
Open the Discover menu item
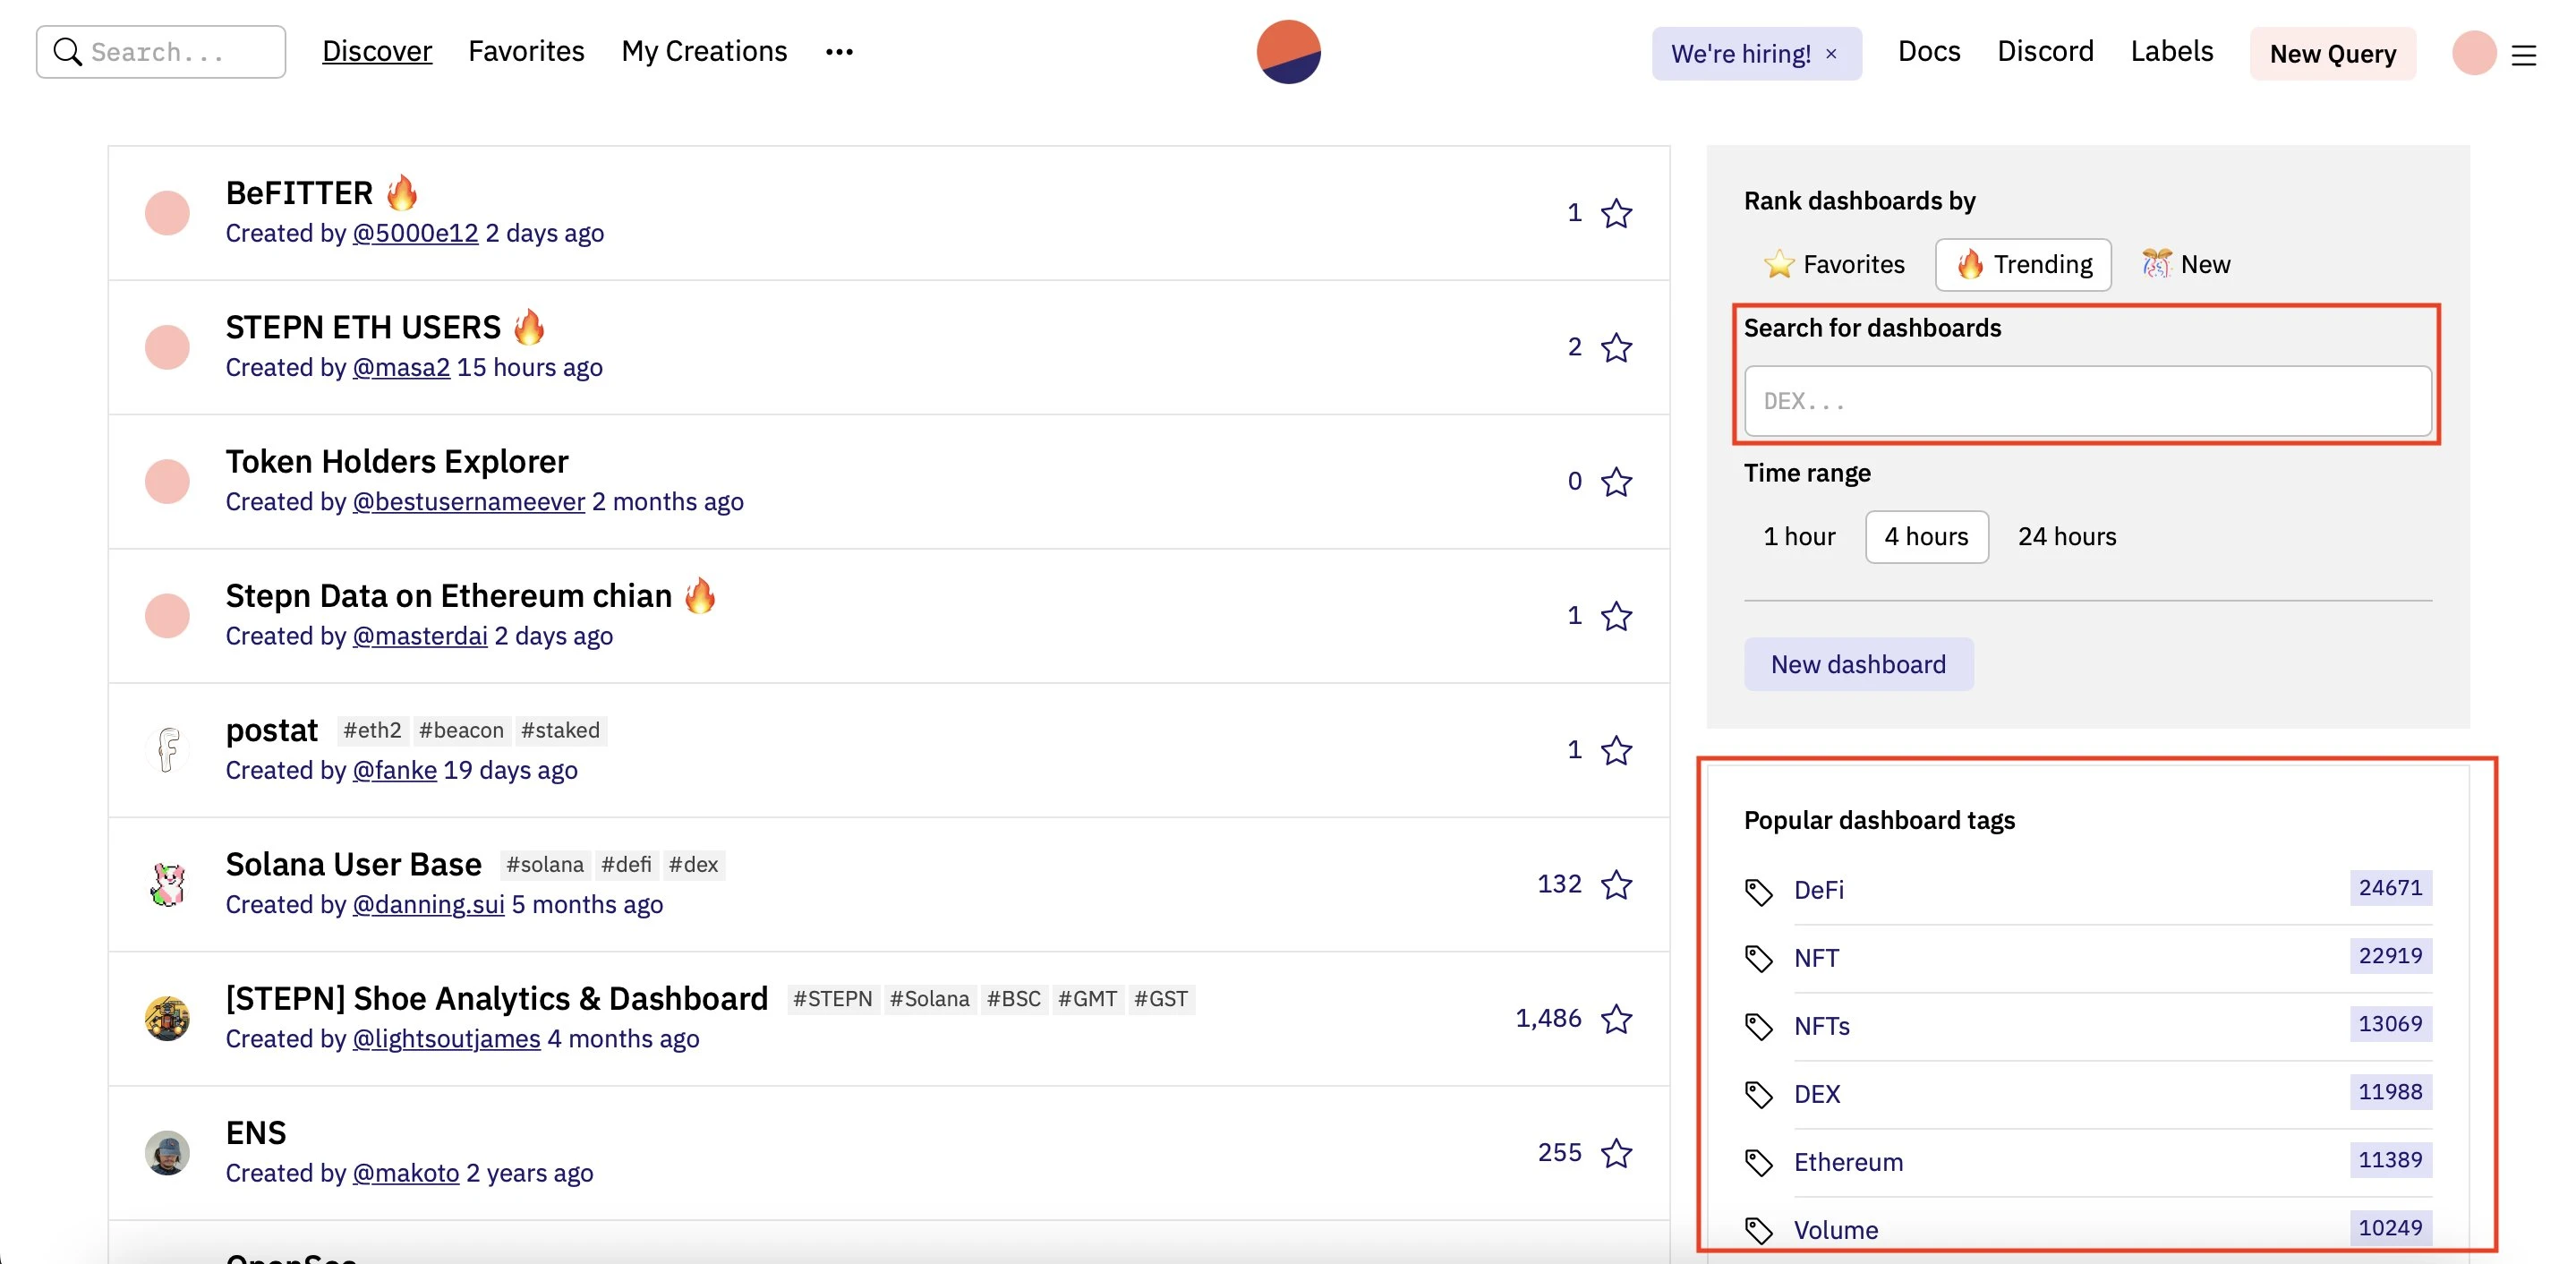tap(376, 49)
